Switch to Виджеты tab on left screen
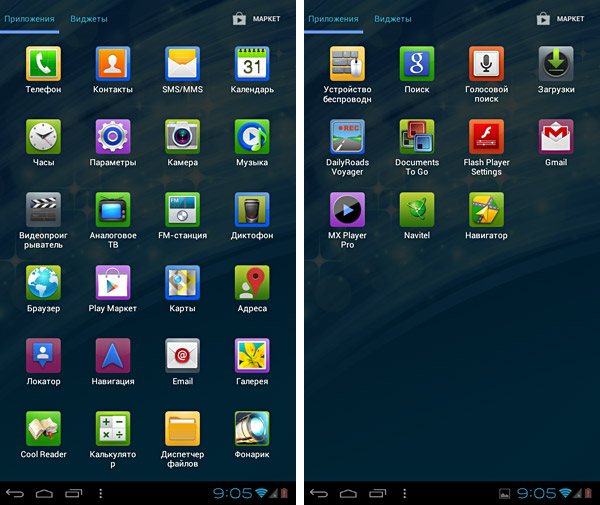Viewport: 600px width, 505px height. click(x=89, y=19)
